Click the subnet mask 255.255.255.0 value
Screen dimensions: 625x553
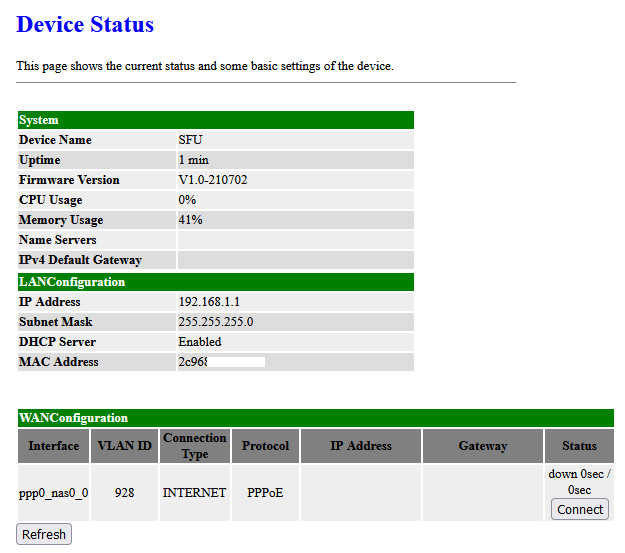point(216,322)
